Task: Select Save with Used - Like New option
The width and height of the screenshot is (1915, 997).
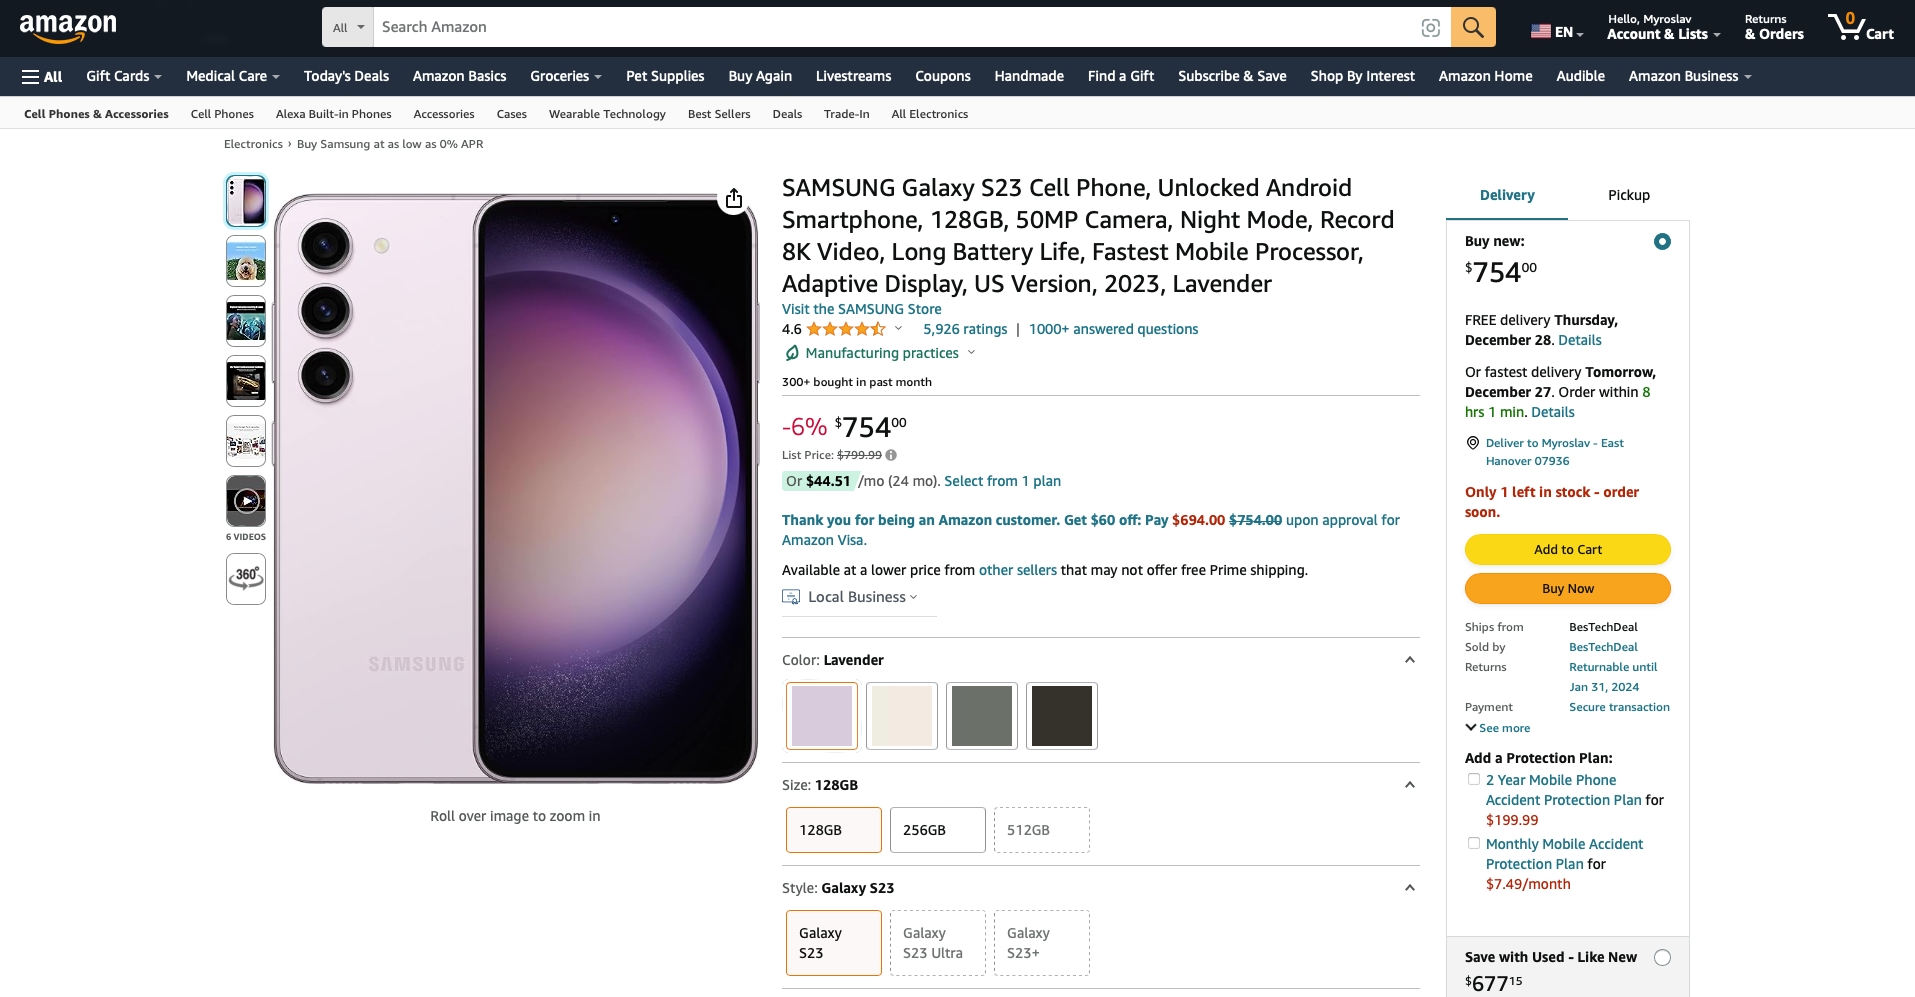Action: click(x=1662, y=958)
